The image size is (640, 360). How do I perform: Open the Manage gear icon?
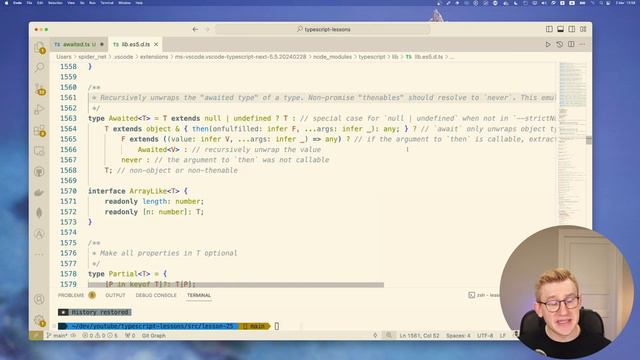(40, 320)
